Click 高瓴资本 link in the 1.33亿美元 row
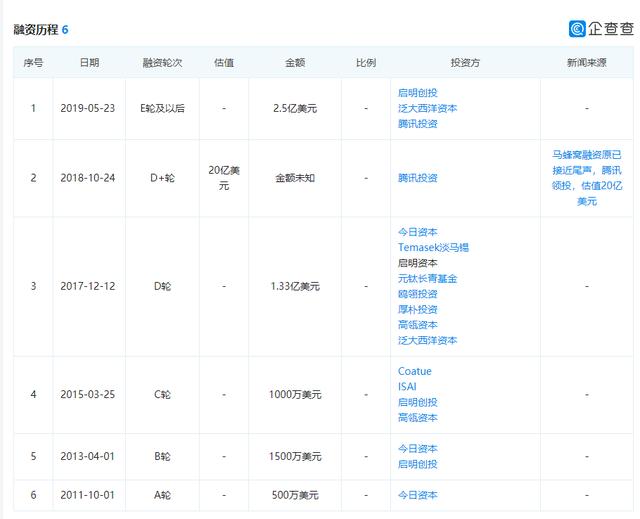The height and width of the screenshot is (519, 640). point(418,325)
